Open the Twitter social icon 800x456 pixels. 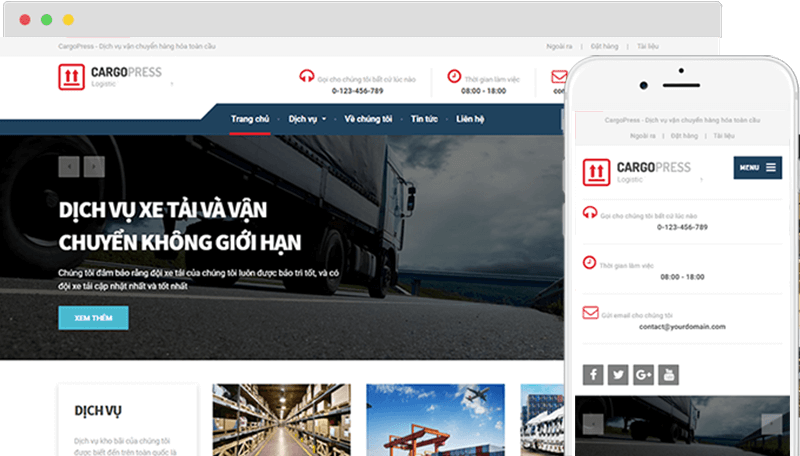point(618,374)
